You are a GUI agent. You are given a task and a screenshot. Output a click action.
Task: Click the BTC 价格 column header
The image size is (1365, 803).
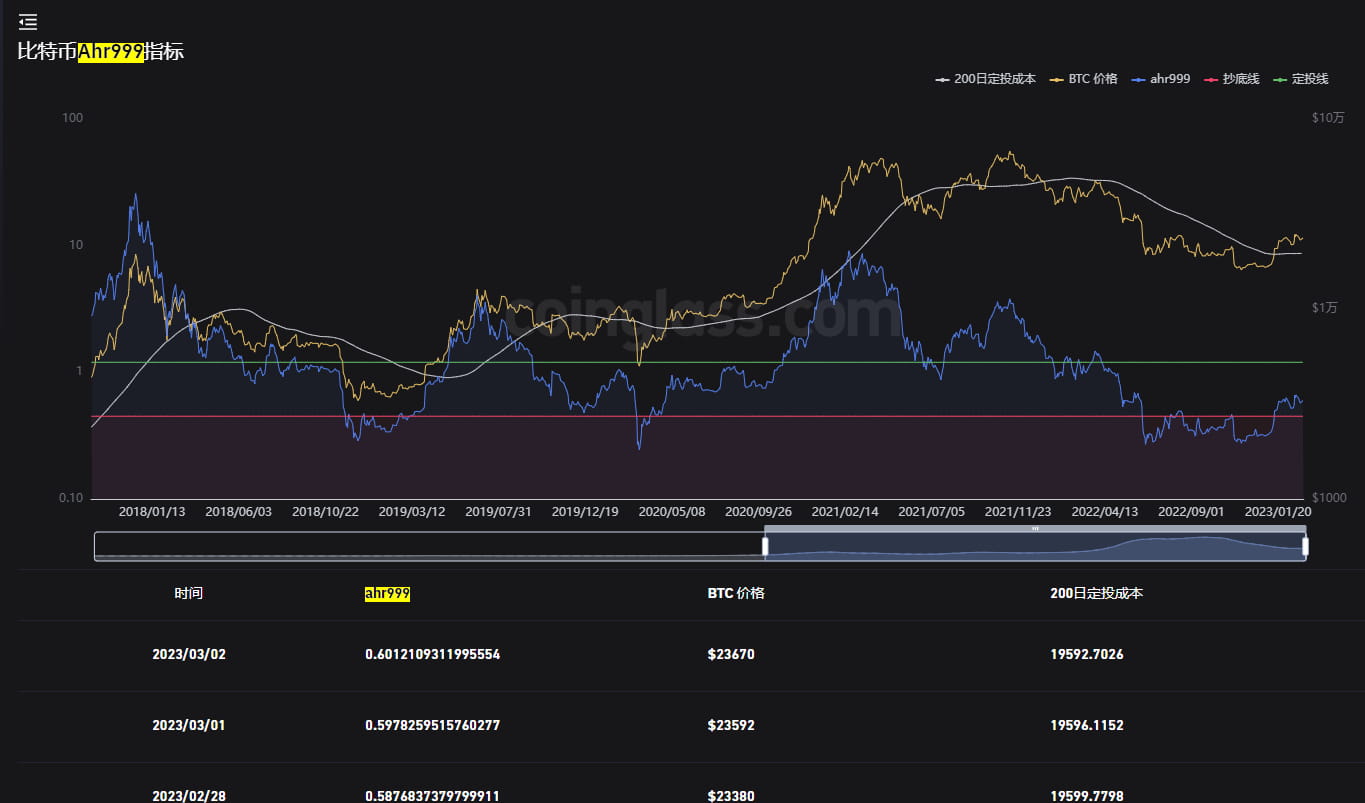(735, 593)
